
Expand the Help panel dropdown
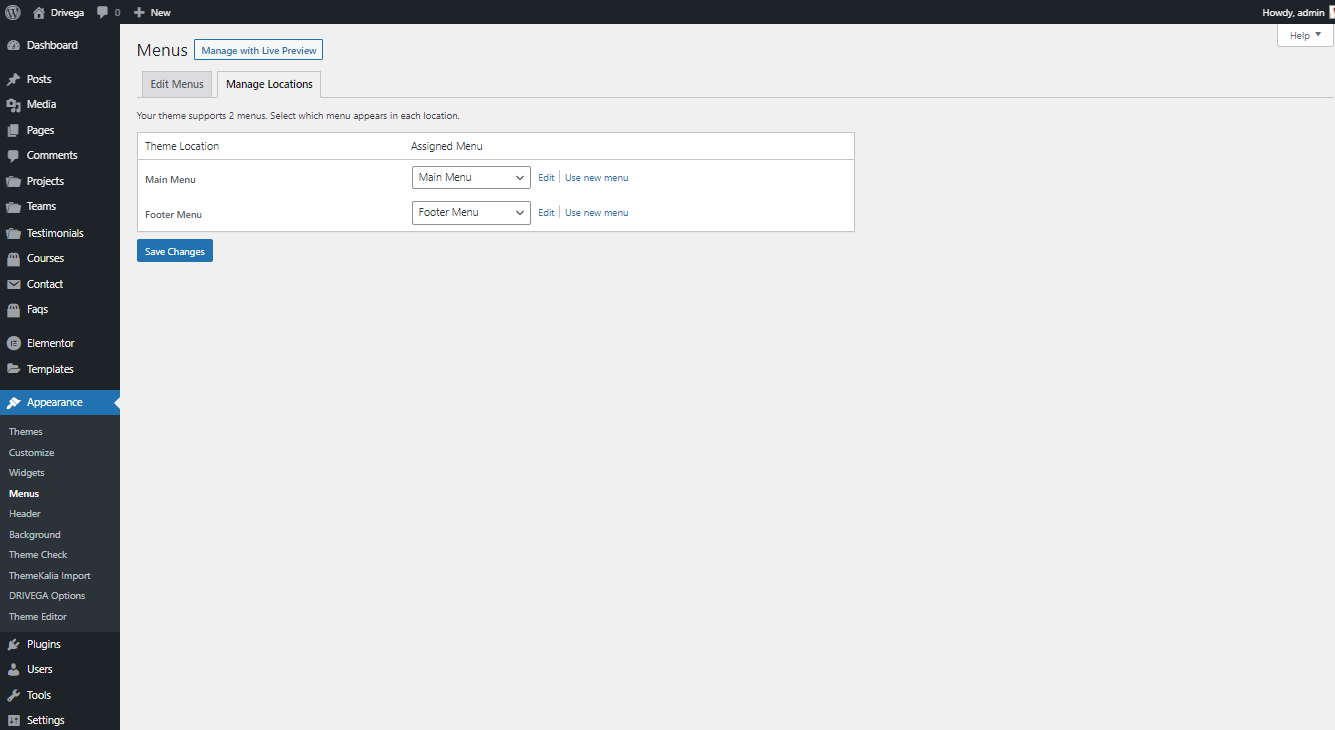[x=1305, y=35]
